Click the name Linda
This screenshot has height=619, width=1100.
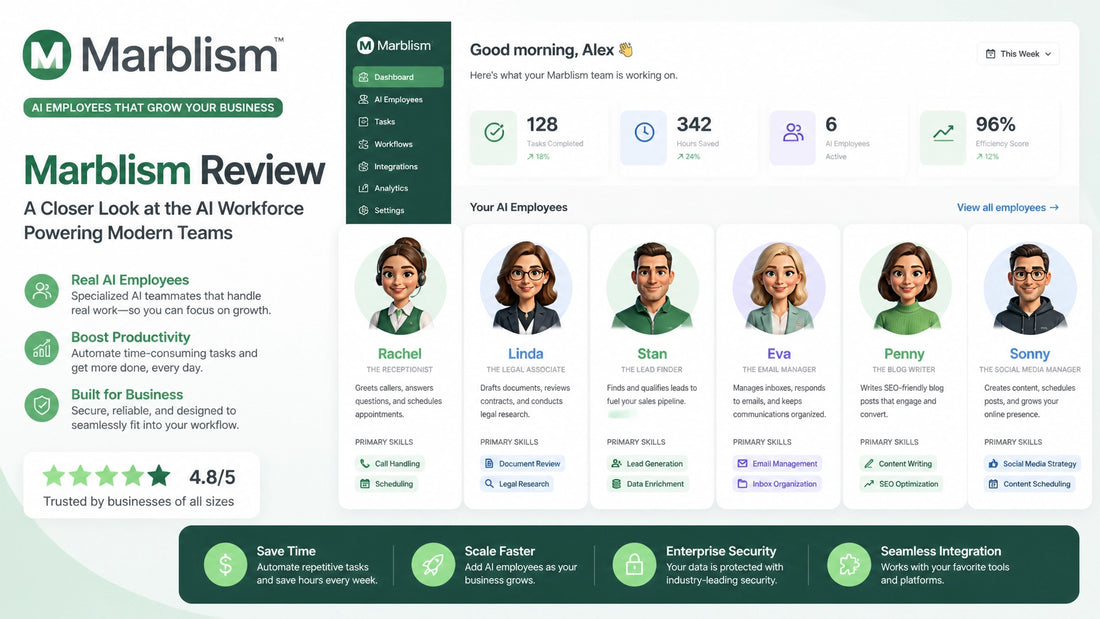pos(525,354)
